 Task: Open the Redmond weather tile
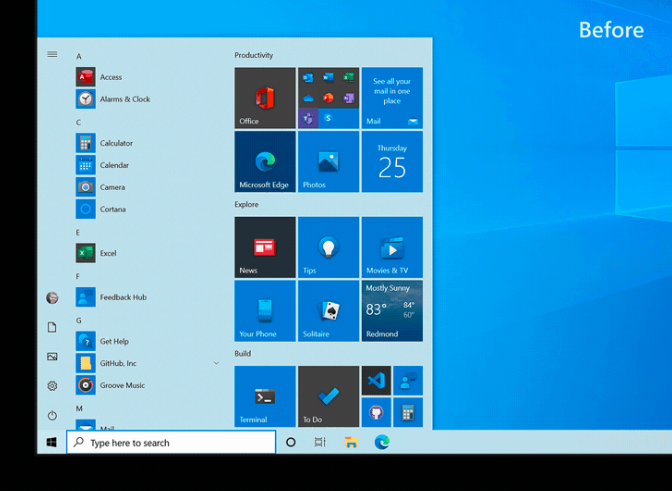pos(392,311)
